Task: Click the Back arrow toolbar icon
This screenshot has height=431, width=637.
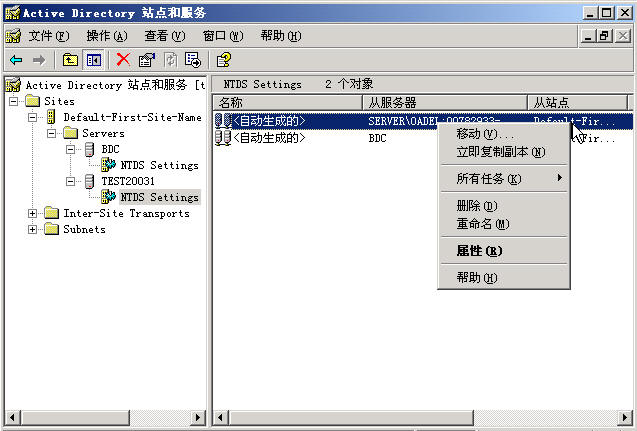Action: coord(15,60)
